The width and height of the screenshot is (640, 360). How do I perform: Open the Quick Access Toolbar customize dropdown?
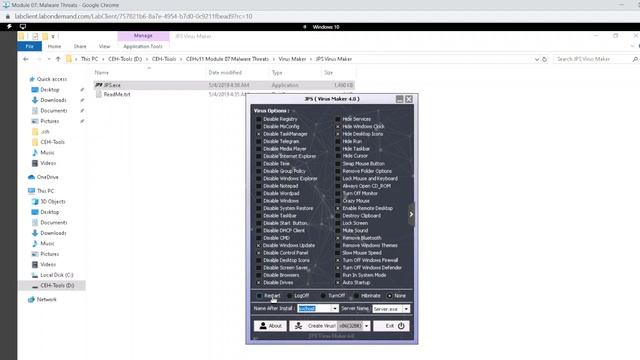click(x=53, y=36)
